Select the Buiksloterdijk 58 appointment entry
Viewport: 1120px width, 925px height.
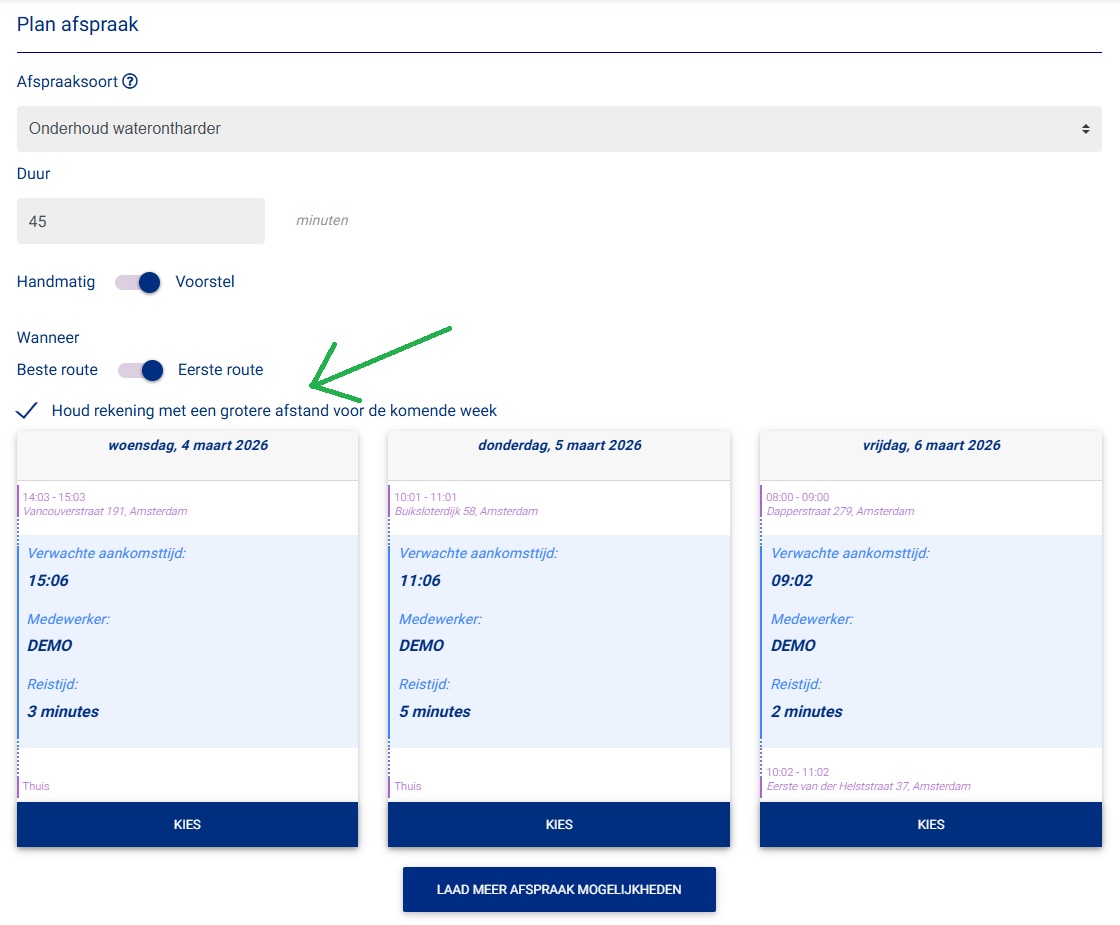tap(466, 504)
